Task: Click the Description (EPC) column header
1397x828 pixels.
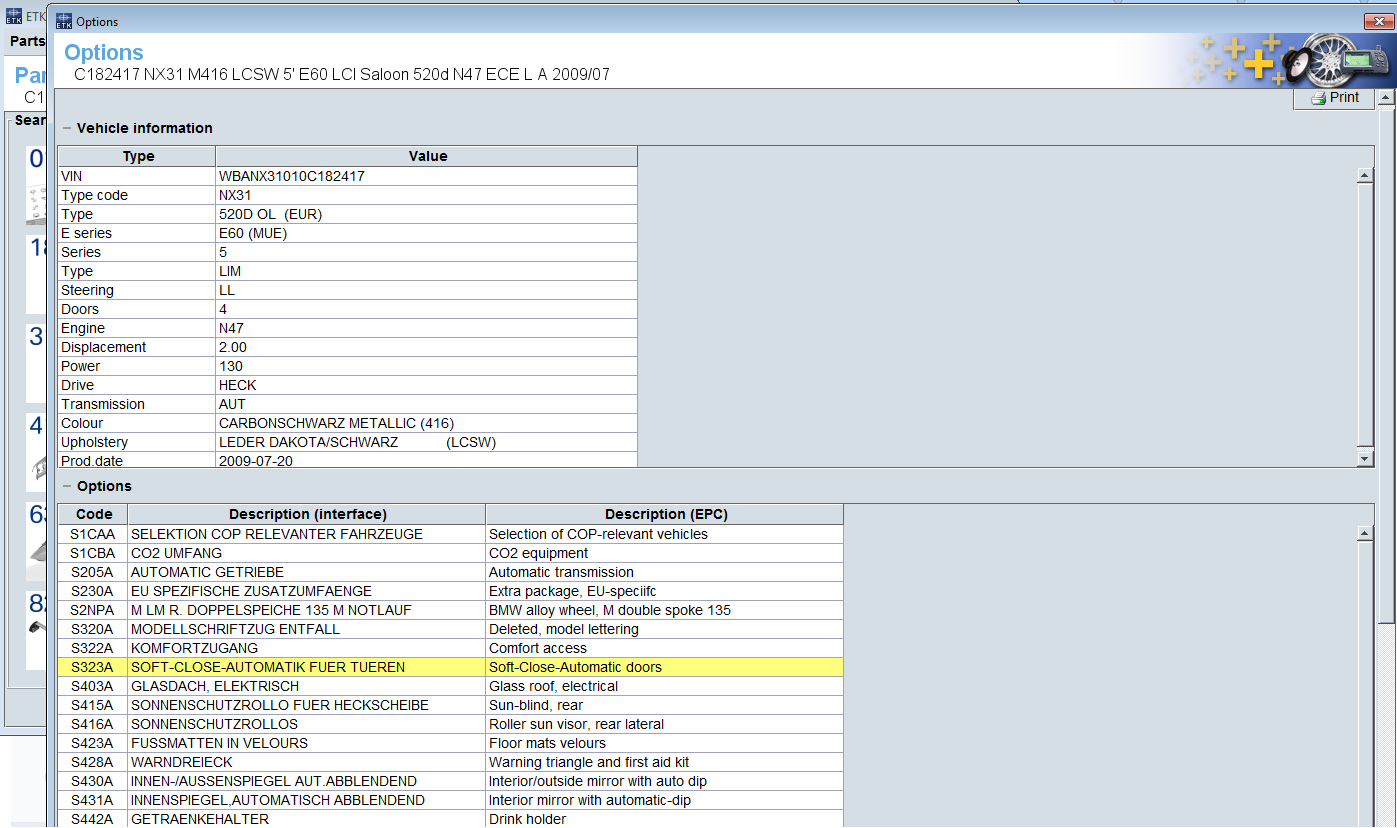Action: (666, 514)
